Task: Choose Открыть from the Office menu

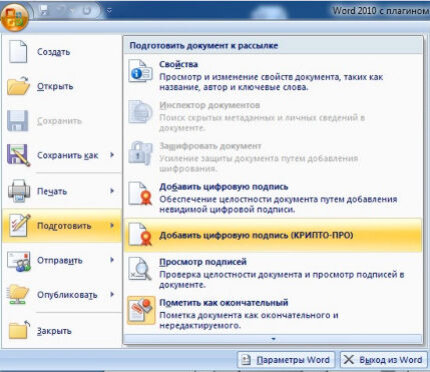Action: coord(62,86)
